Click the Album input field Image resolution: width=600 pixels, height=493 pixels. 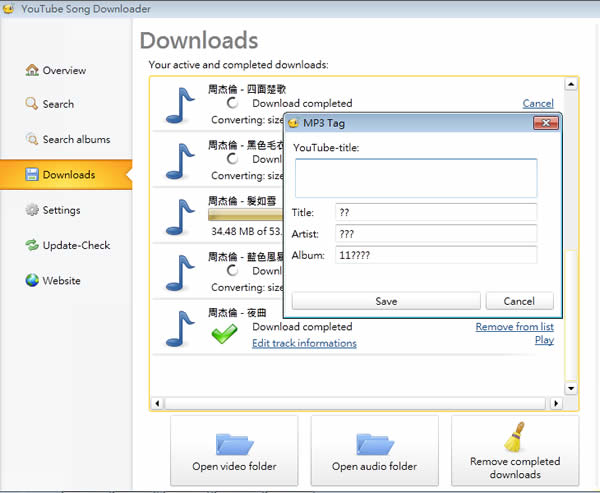coord(436,255)
